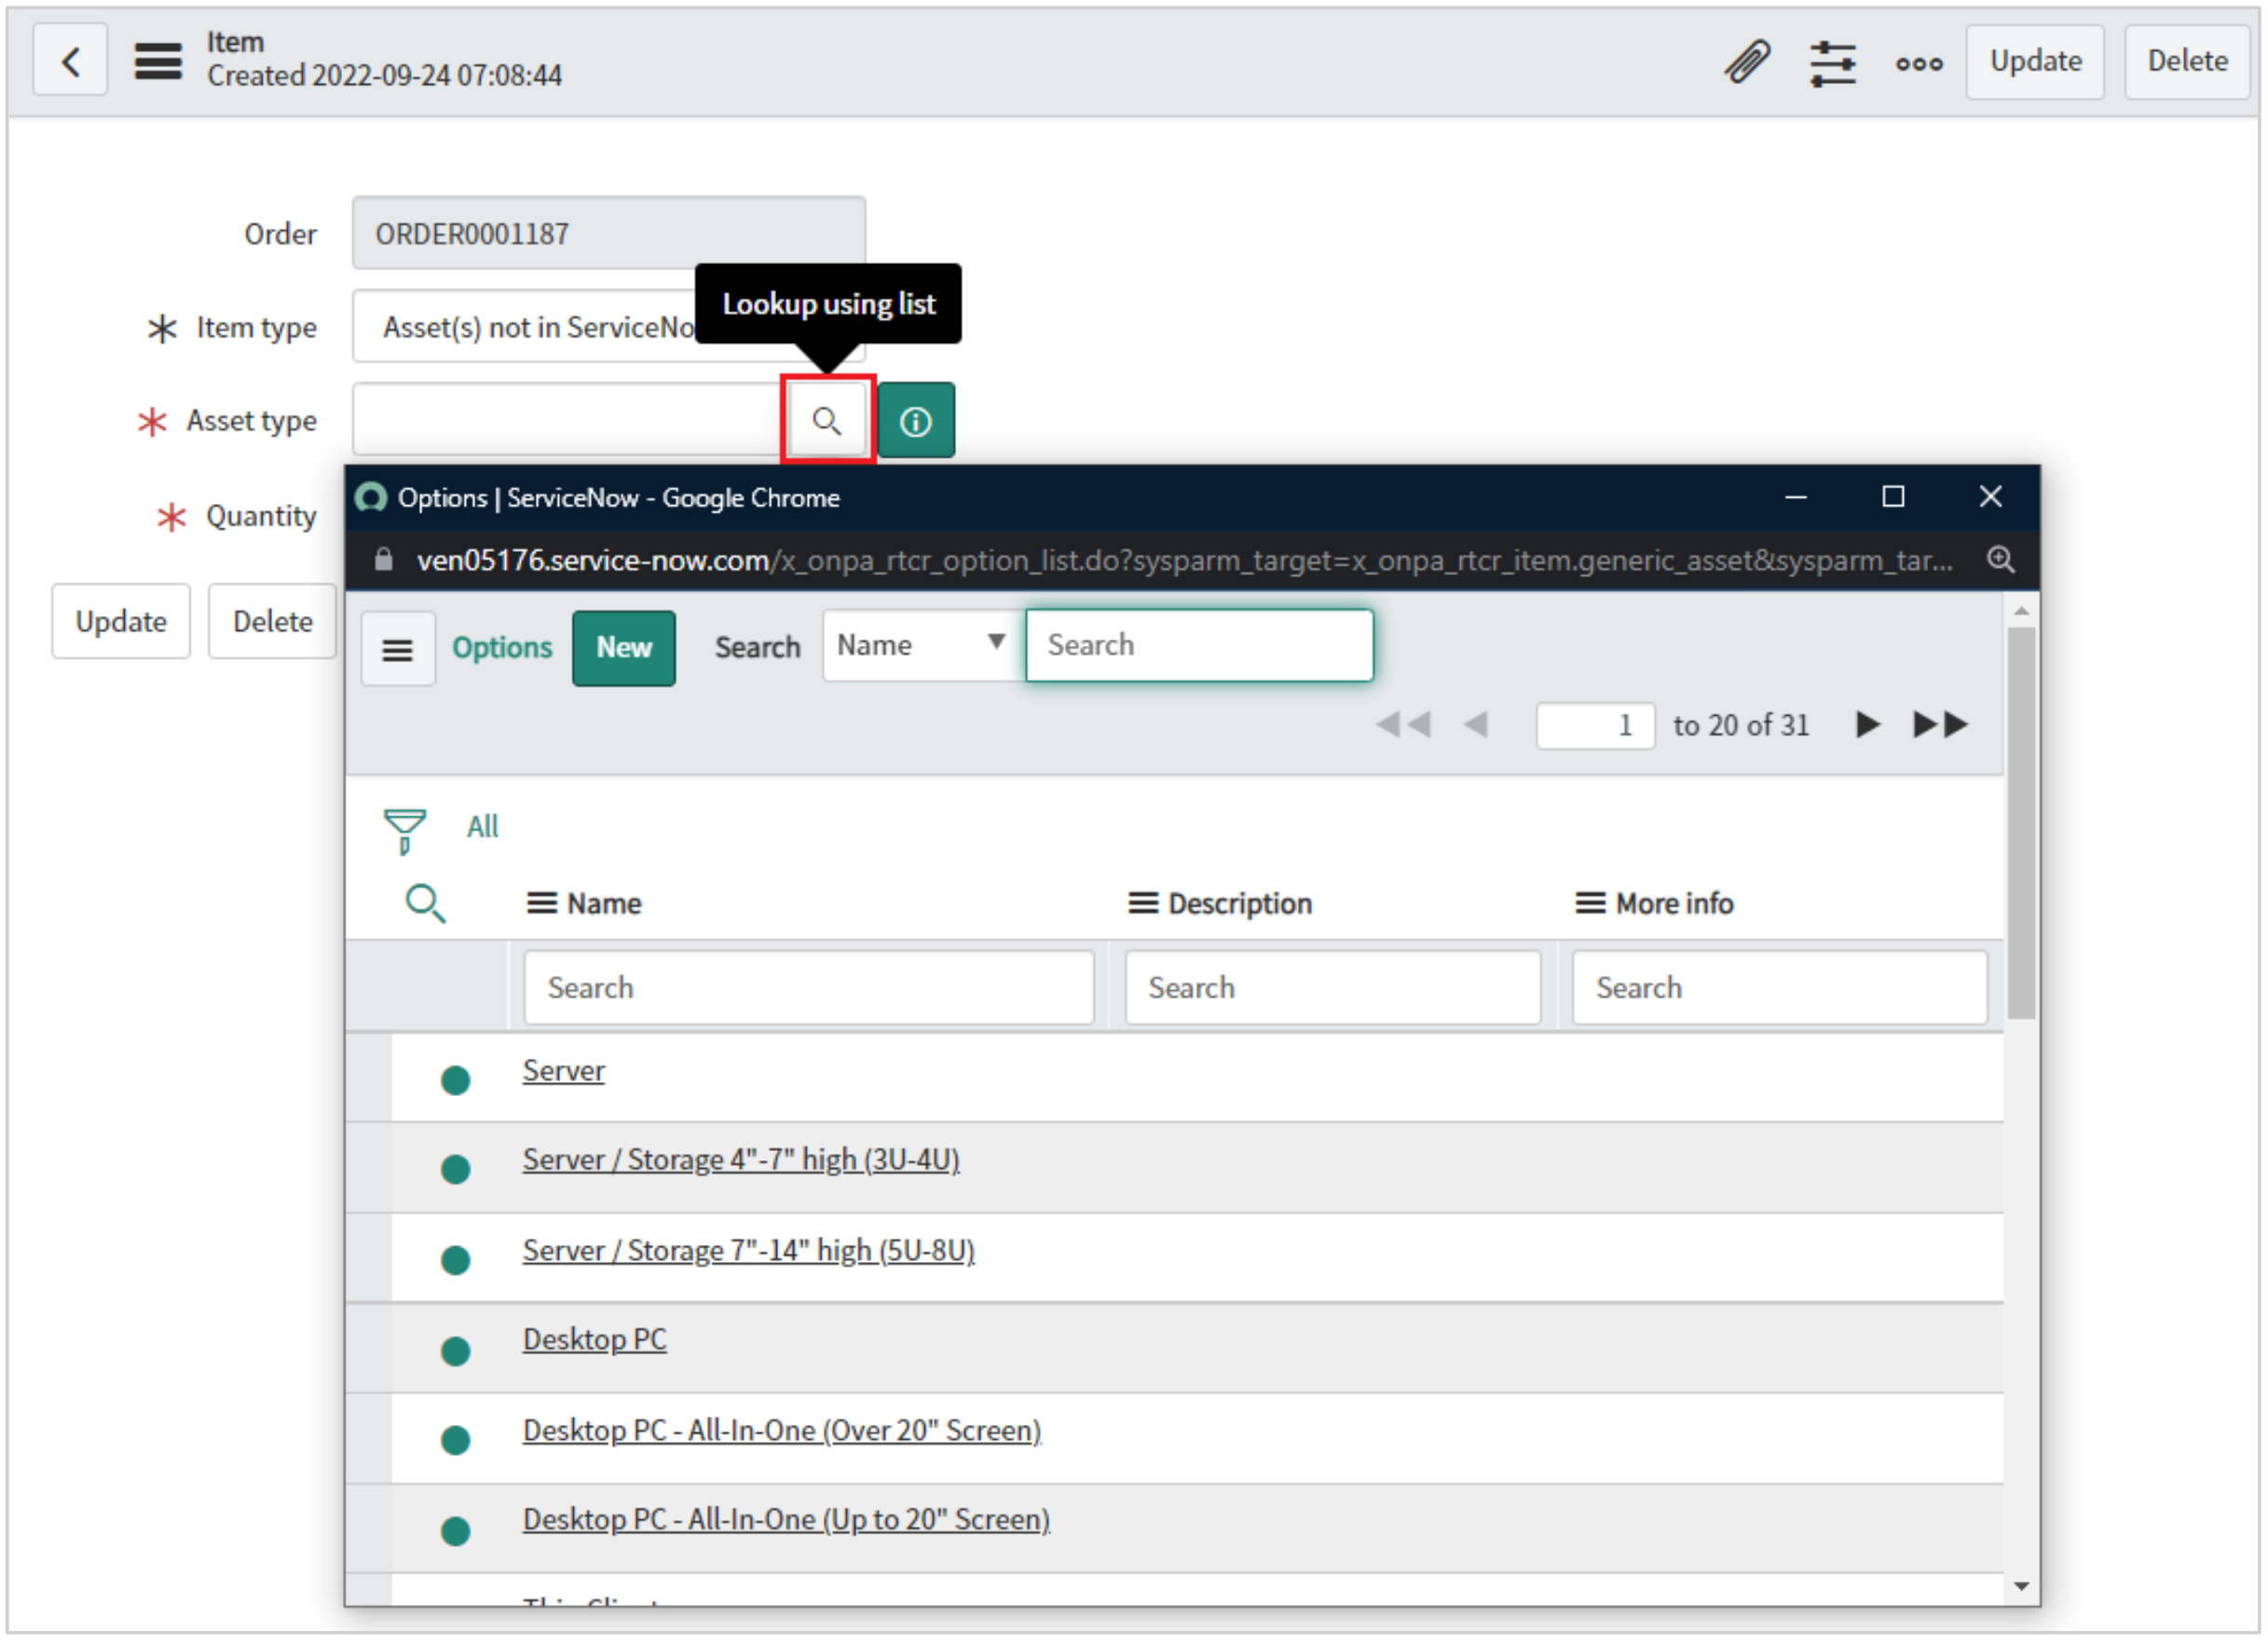Image resolution: width=2268 pixels, height=1646 pixels.
Task: Click the page number field
Action: pos(1595,725)
